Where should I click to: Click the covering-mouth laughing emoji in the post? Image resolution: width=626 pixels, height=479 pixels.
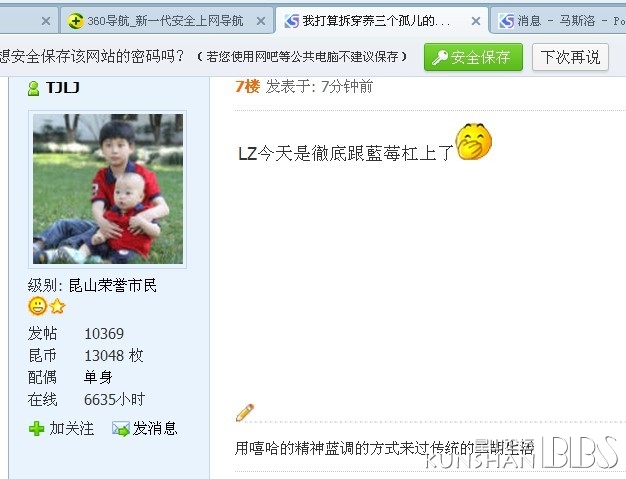tap(474, 142)
